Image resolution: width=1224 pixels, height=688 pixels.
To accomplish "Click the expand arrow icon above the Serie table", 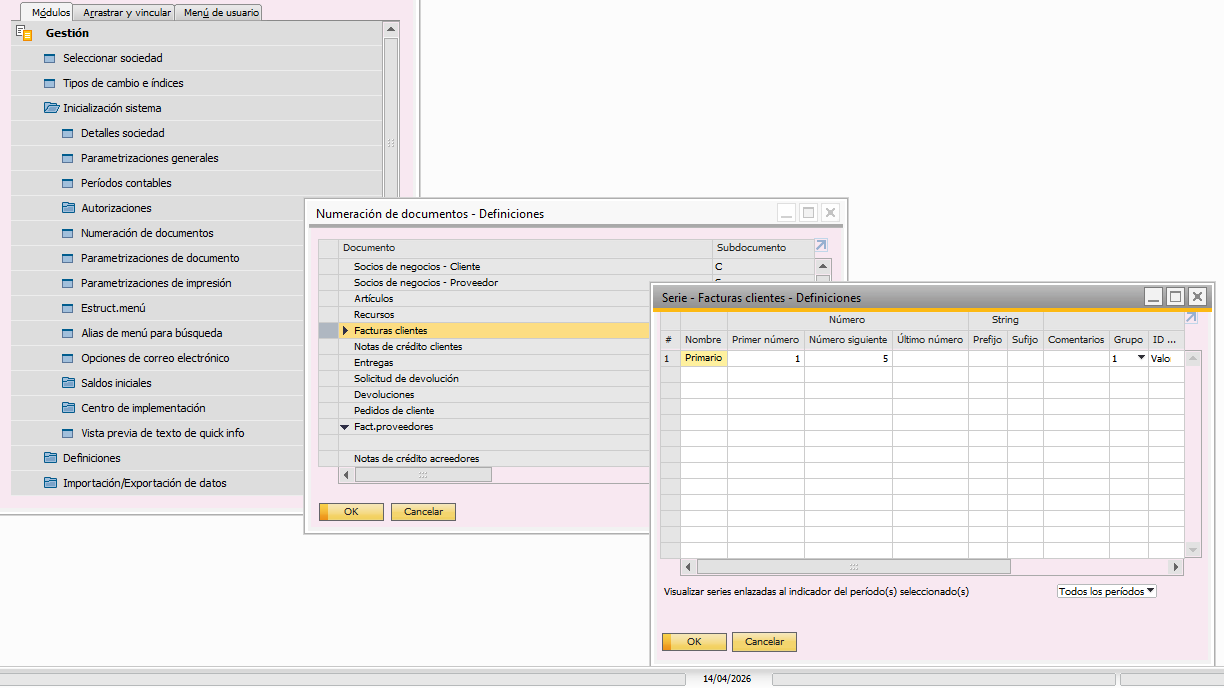I will (x=1190, y=318).
